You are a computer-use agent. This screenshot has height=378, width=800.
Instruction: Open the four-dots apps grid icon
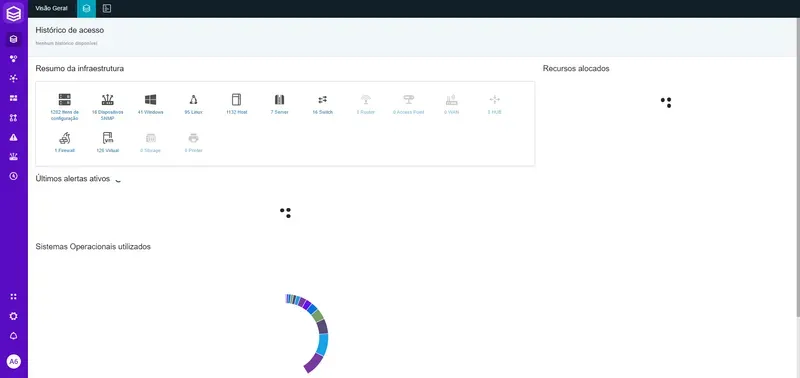[14, 296]
